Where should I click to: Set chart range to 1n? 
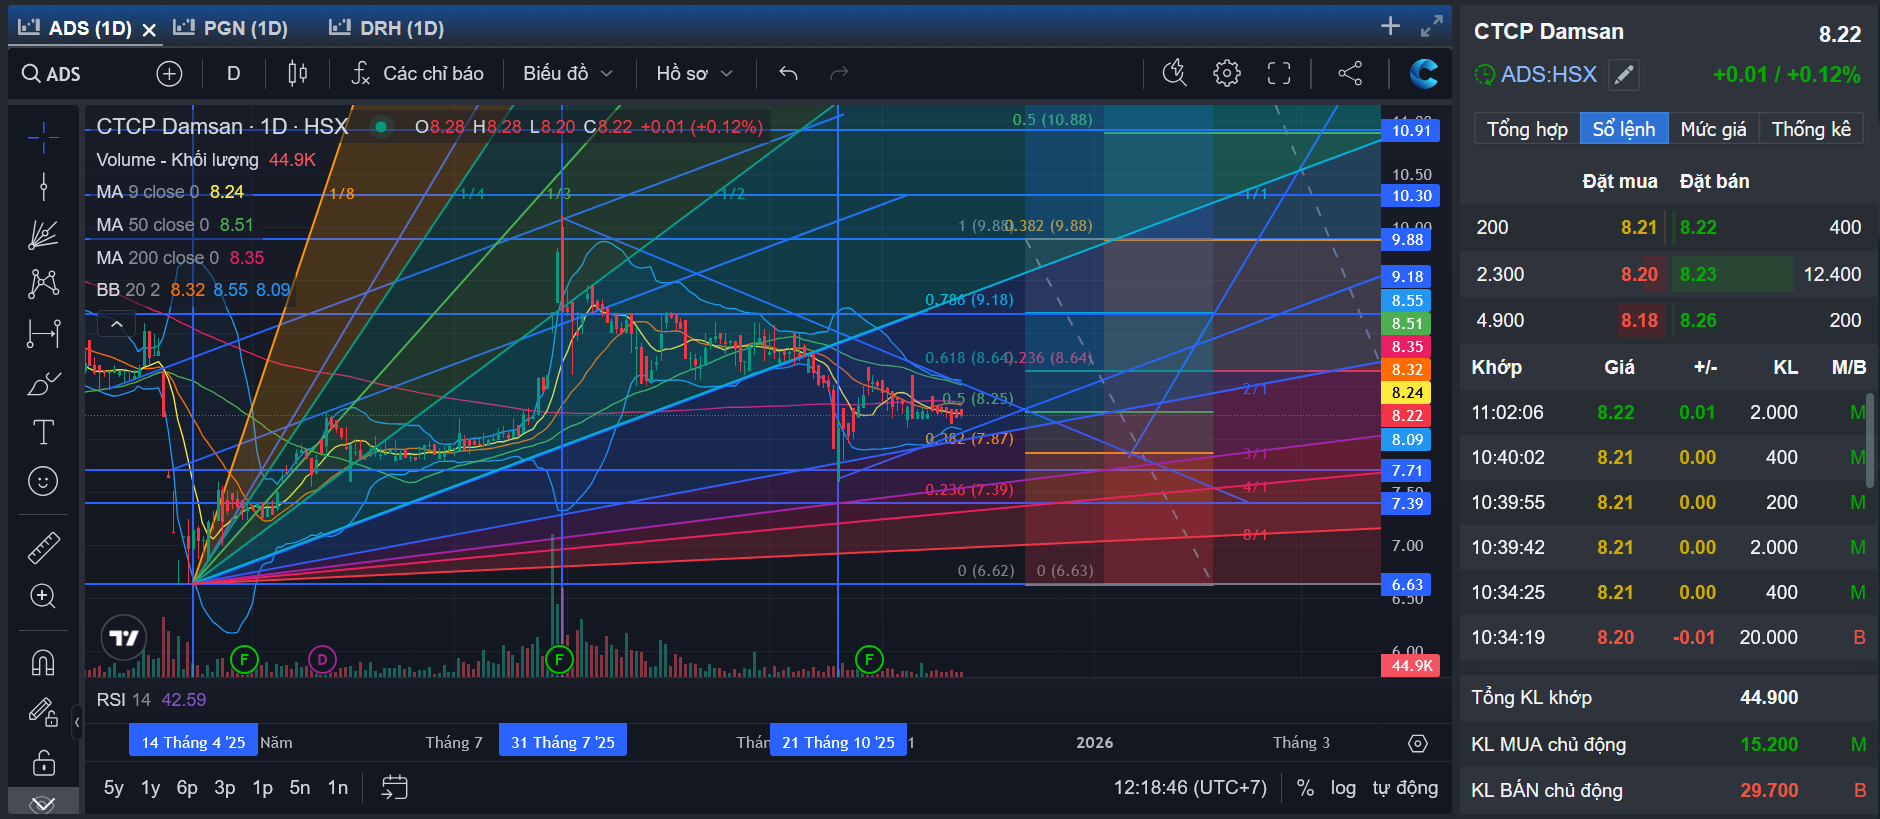pos(338,788)
